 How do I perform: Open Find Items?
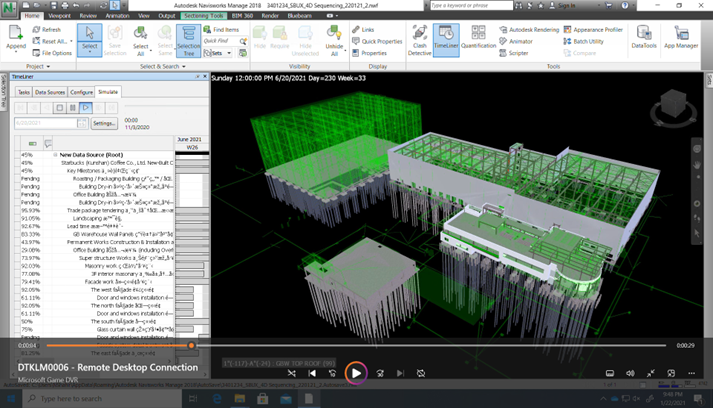coord(221,30)
